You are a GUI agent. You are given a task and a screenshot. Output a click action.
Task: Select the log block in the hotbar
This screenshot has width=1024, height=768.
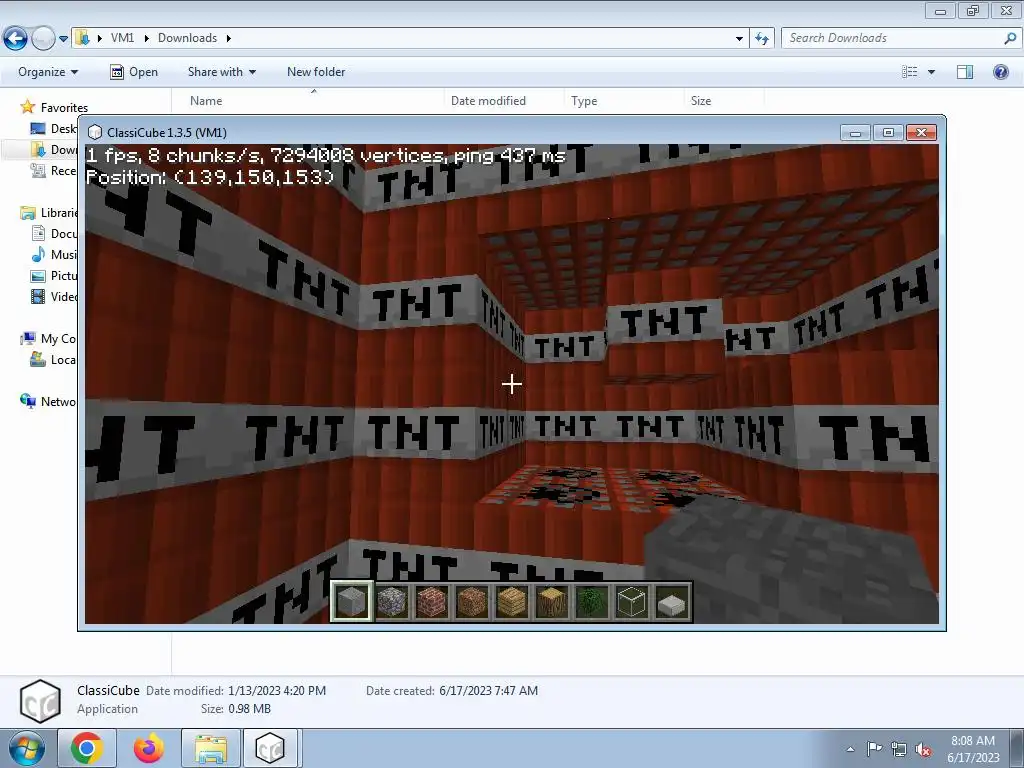[x=551, y=601]
